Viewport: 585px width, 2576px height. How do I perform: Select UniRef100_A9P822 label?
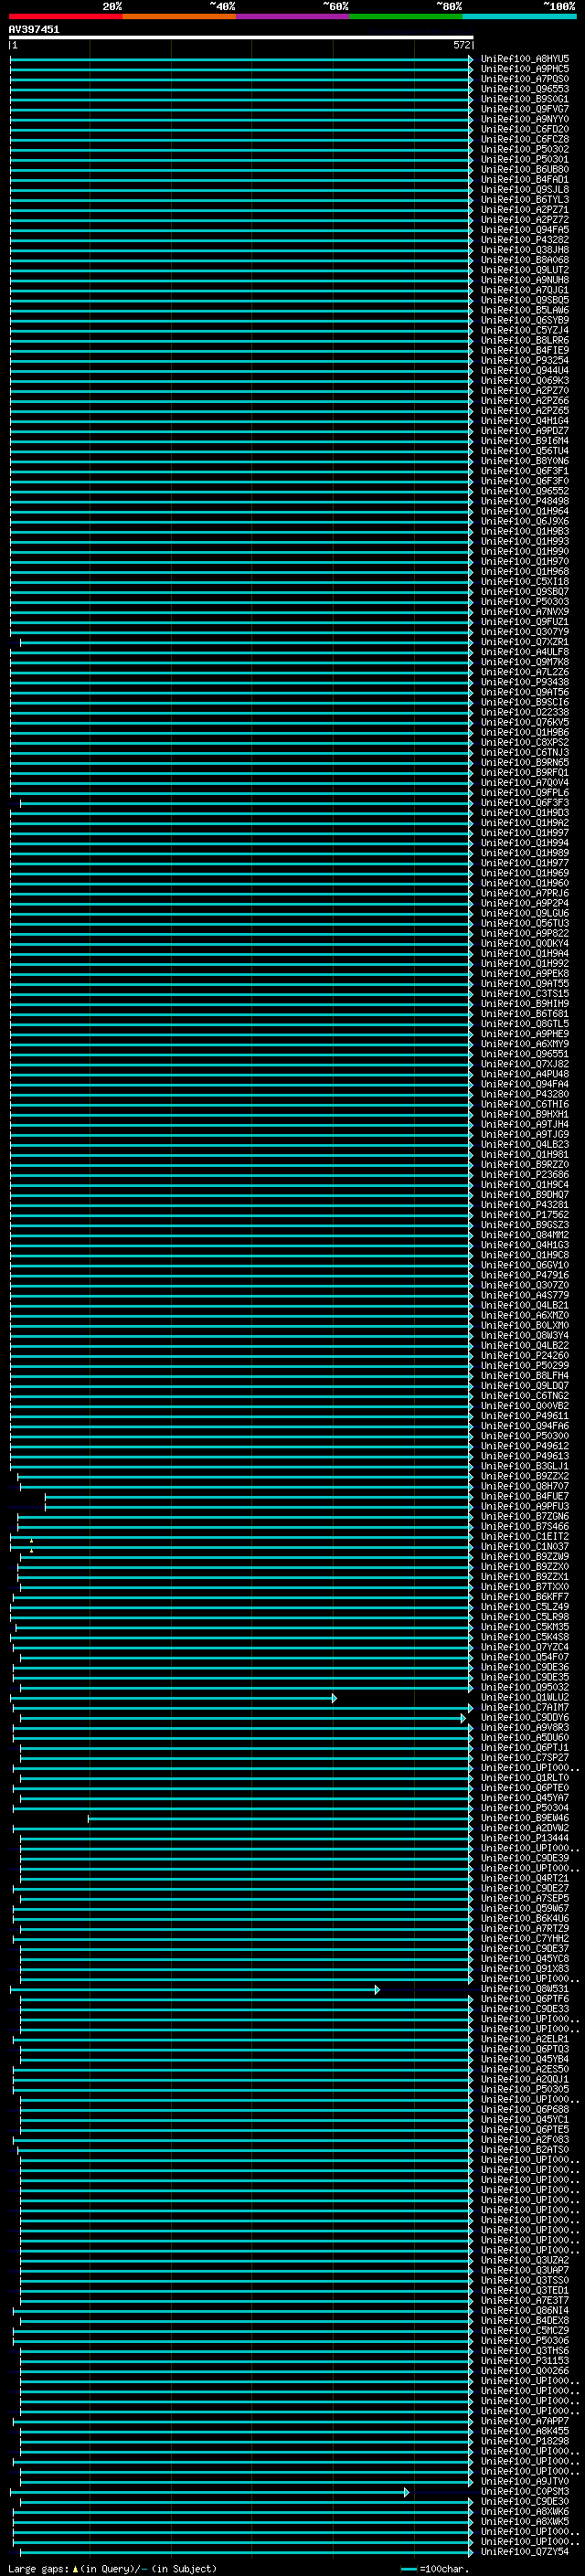pyautogui.click(x=525, y=933)
